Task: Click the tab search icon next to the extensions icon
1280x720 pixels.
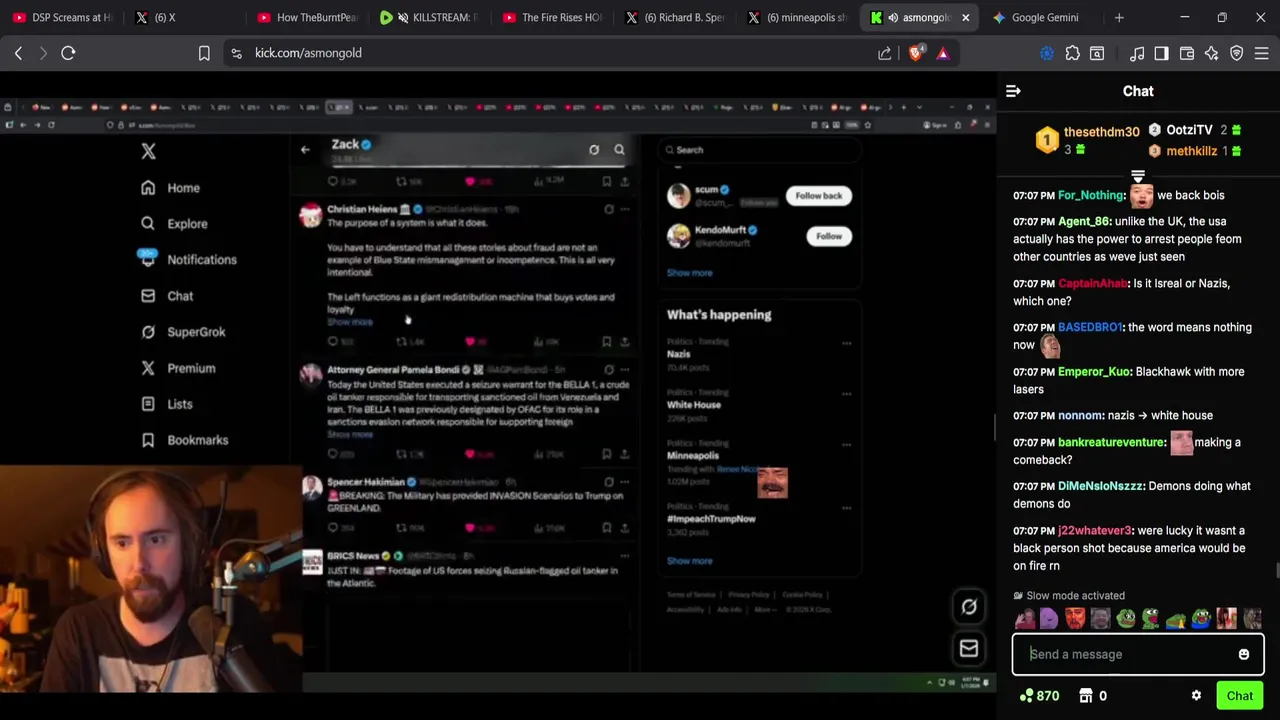Action: pyautogui.click(x=1097, y=53)
